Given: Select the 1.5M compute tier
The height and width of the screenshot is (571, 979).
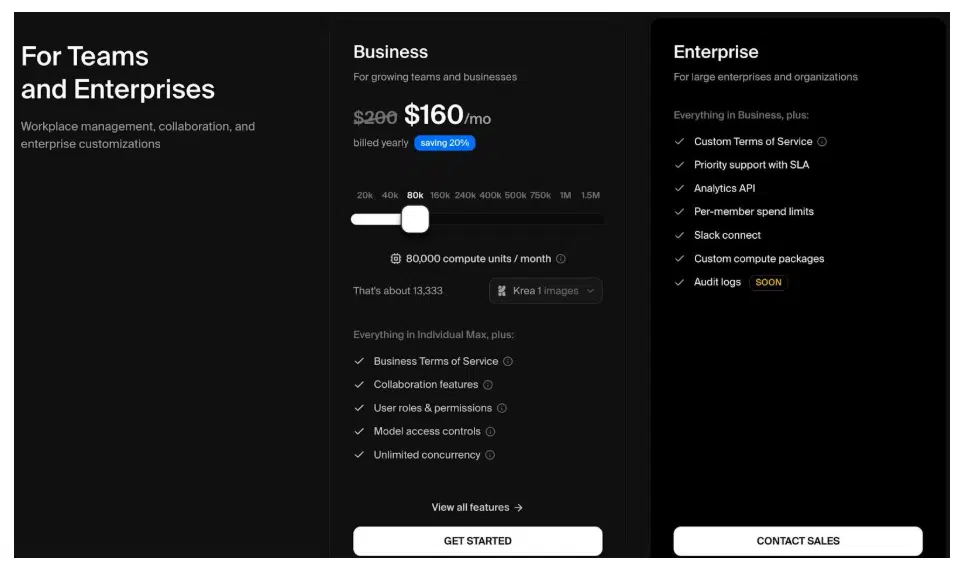Looking at the screenshot, I should click(x=590, y=196).
